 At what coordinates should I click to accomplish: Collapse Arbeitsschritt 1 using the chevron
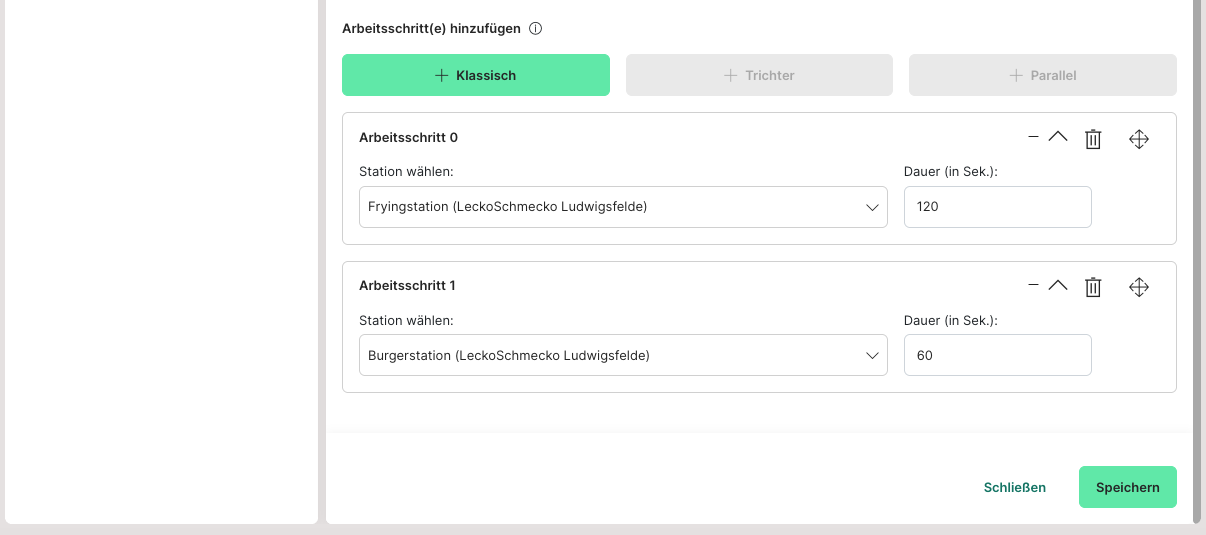pos(1058,285)
